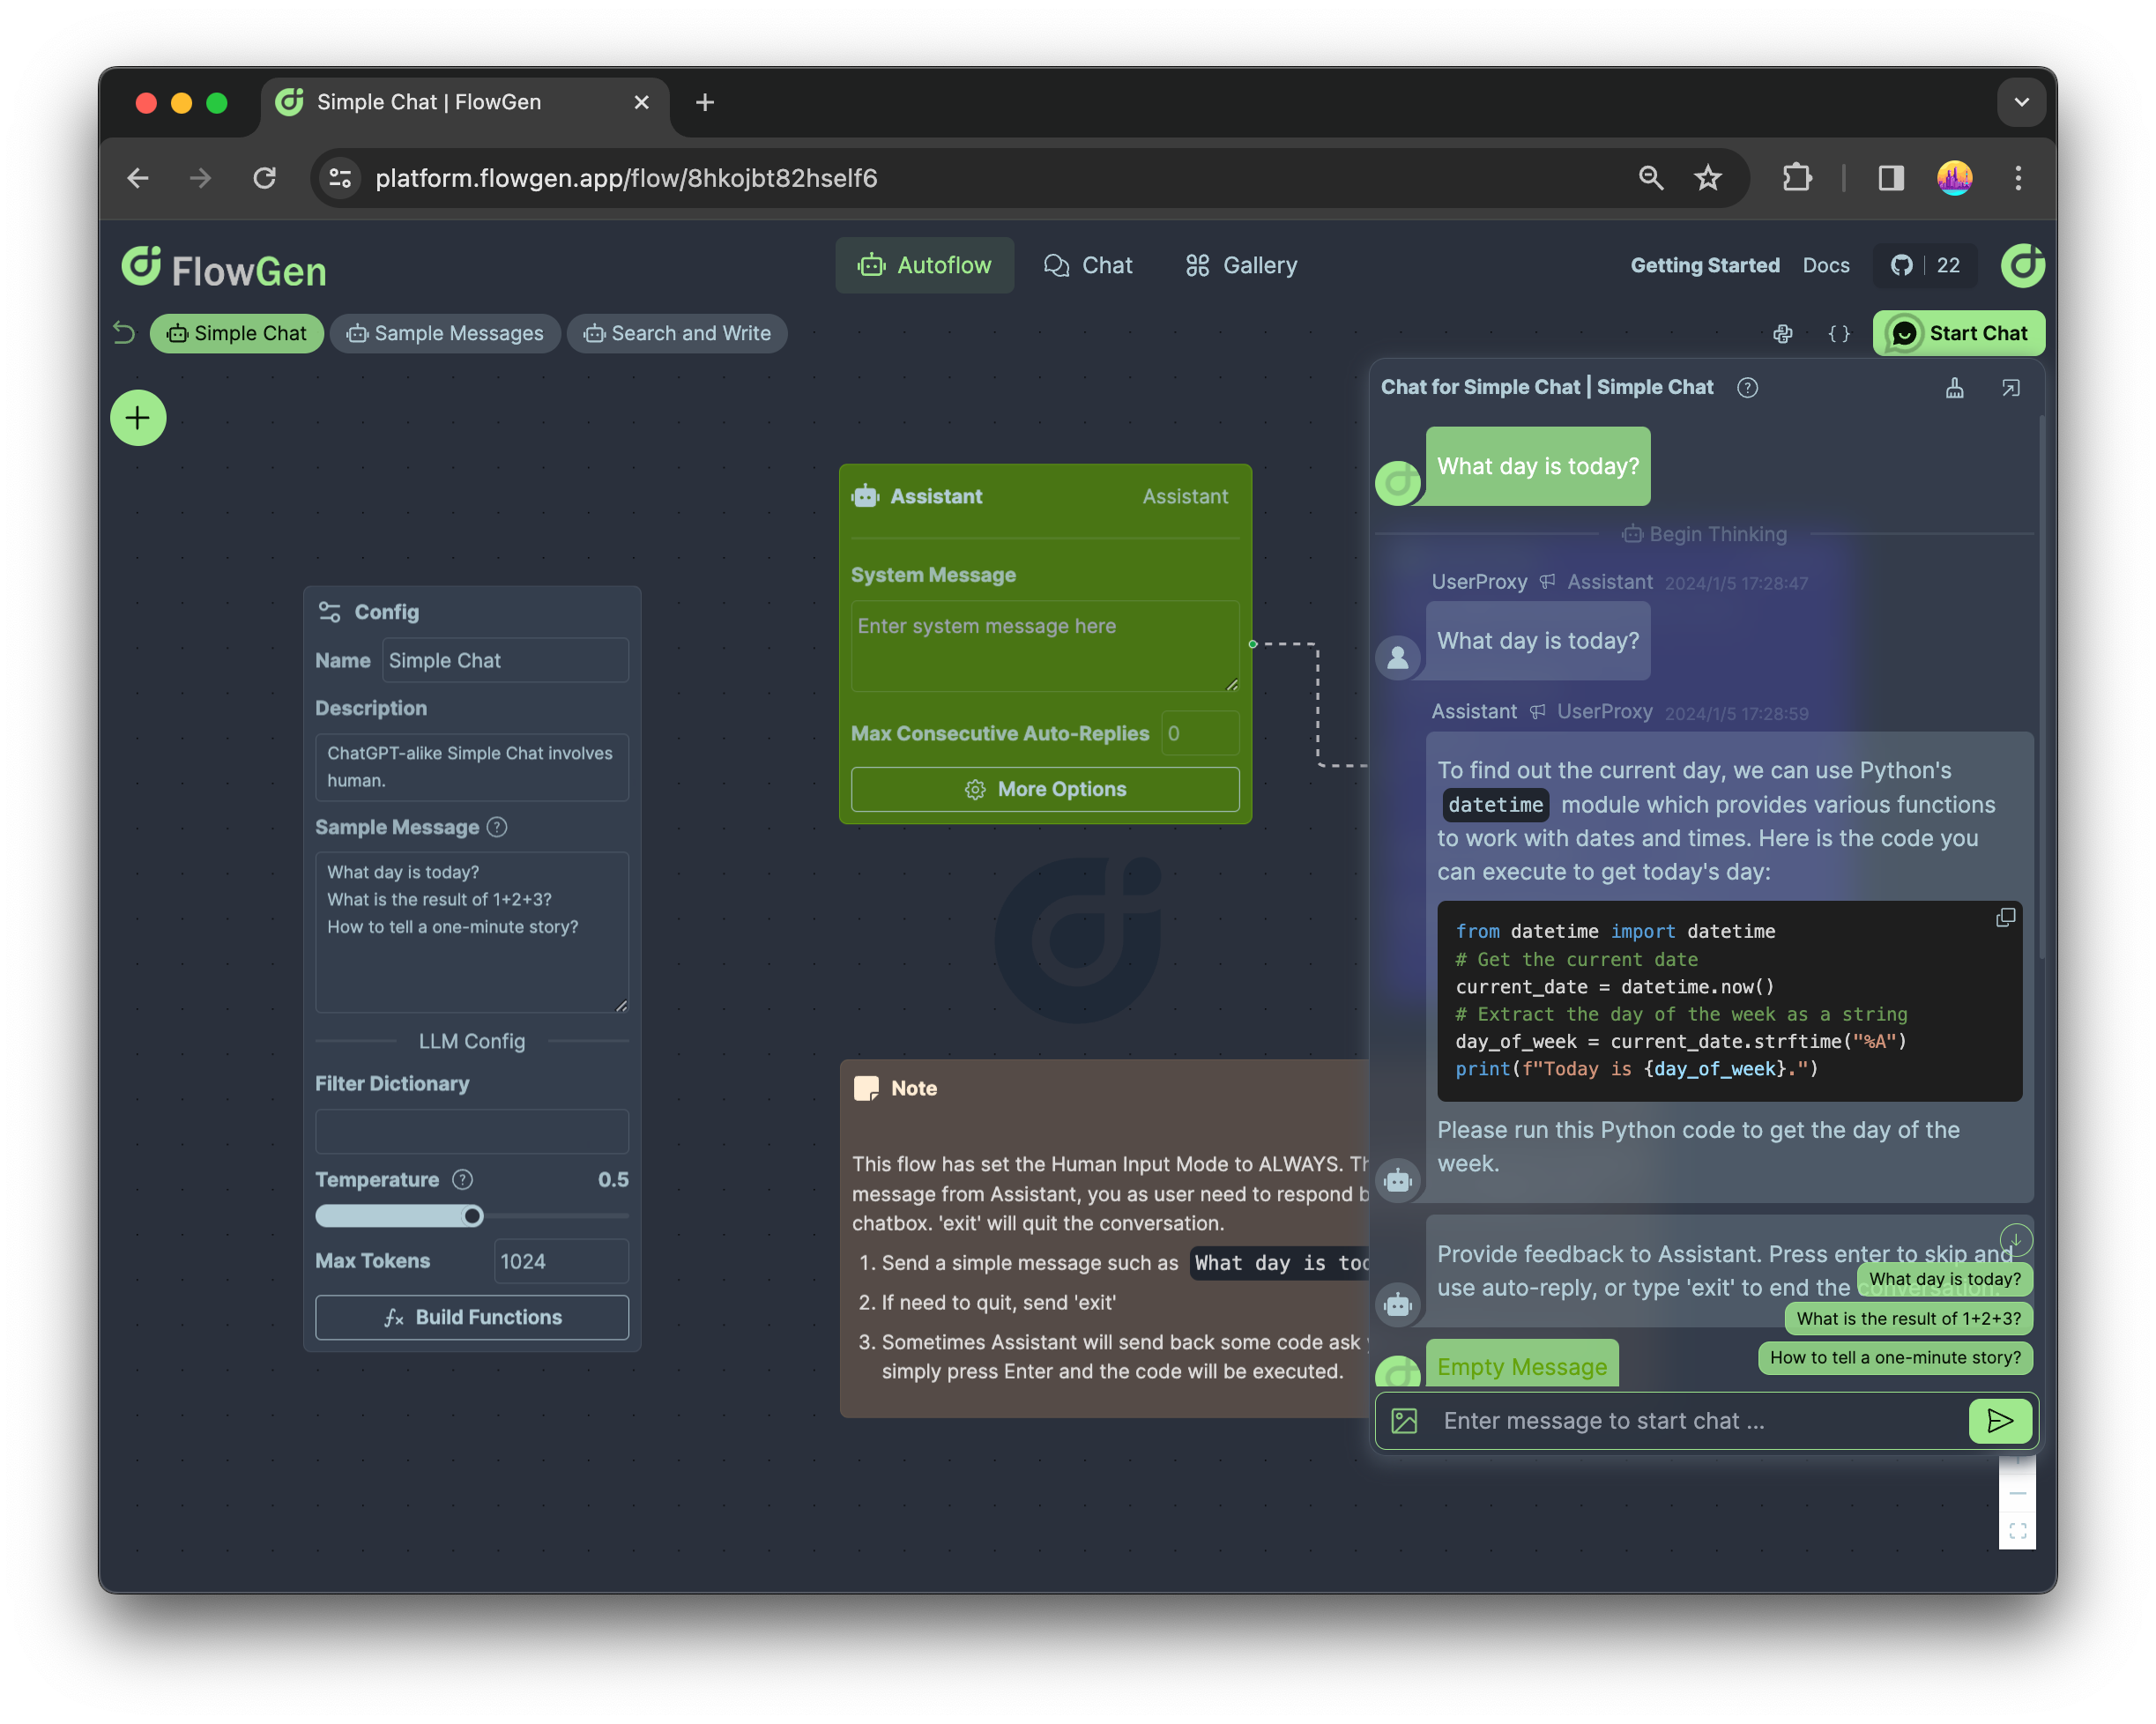
Task: Click the Sample Message help icon
Action: (497, 827)
